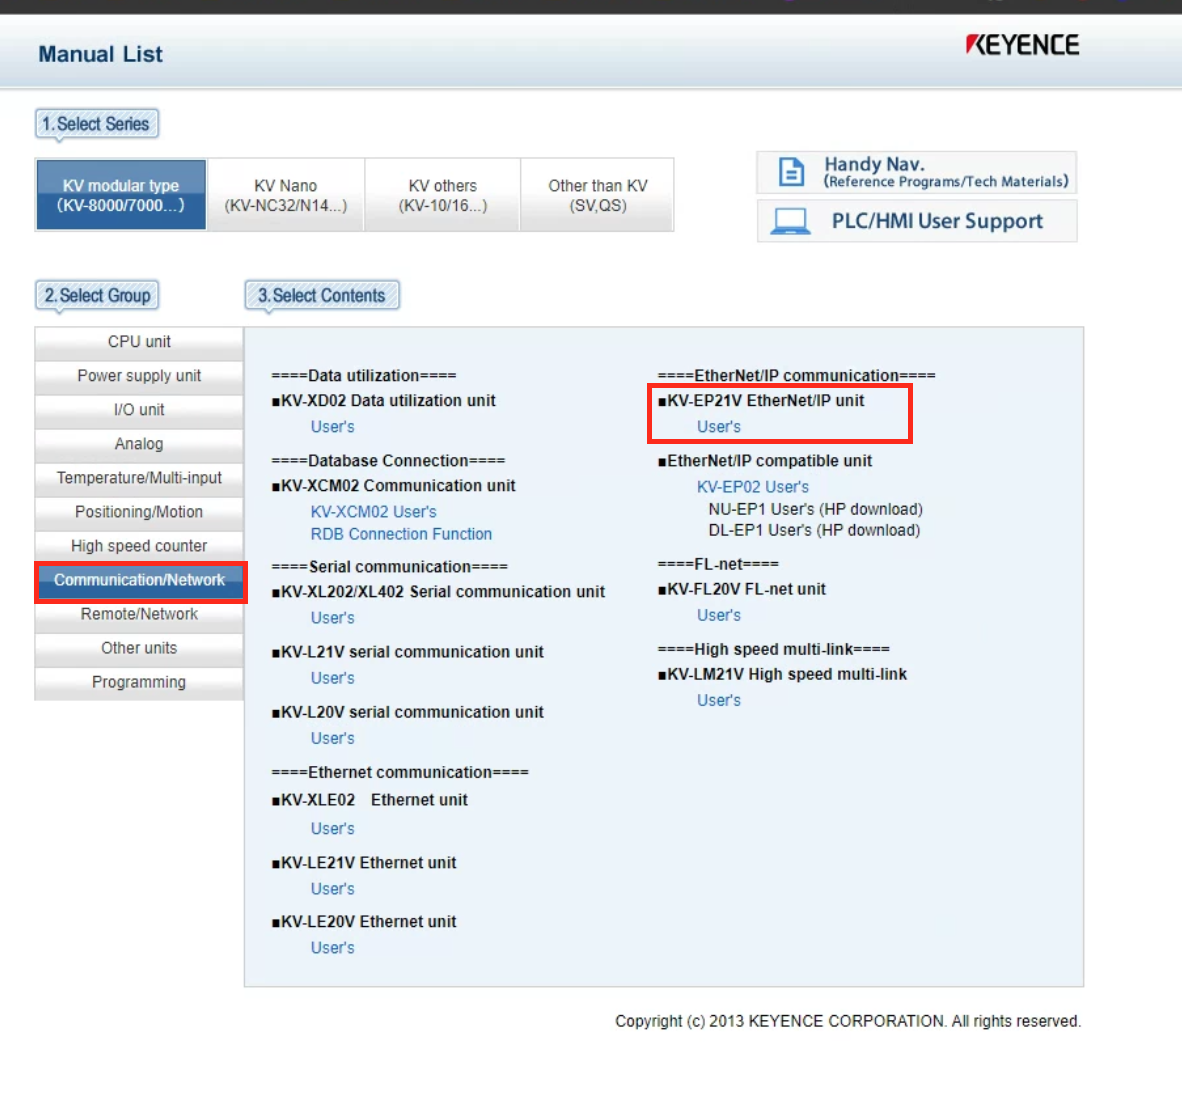Open KV-LE20V Ethernet unit User's manual
The image size is (1182, 1096).
tap(332, 948)
